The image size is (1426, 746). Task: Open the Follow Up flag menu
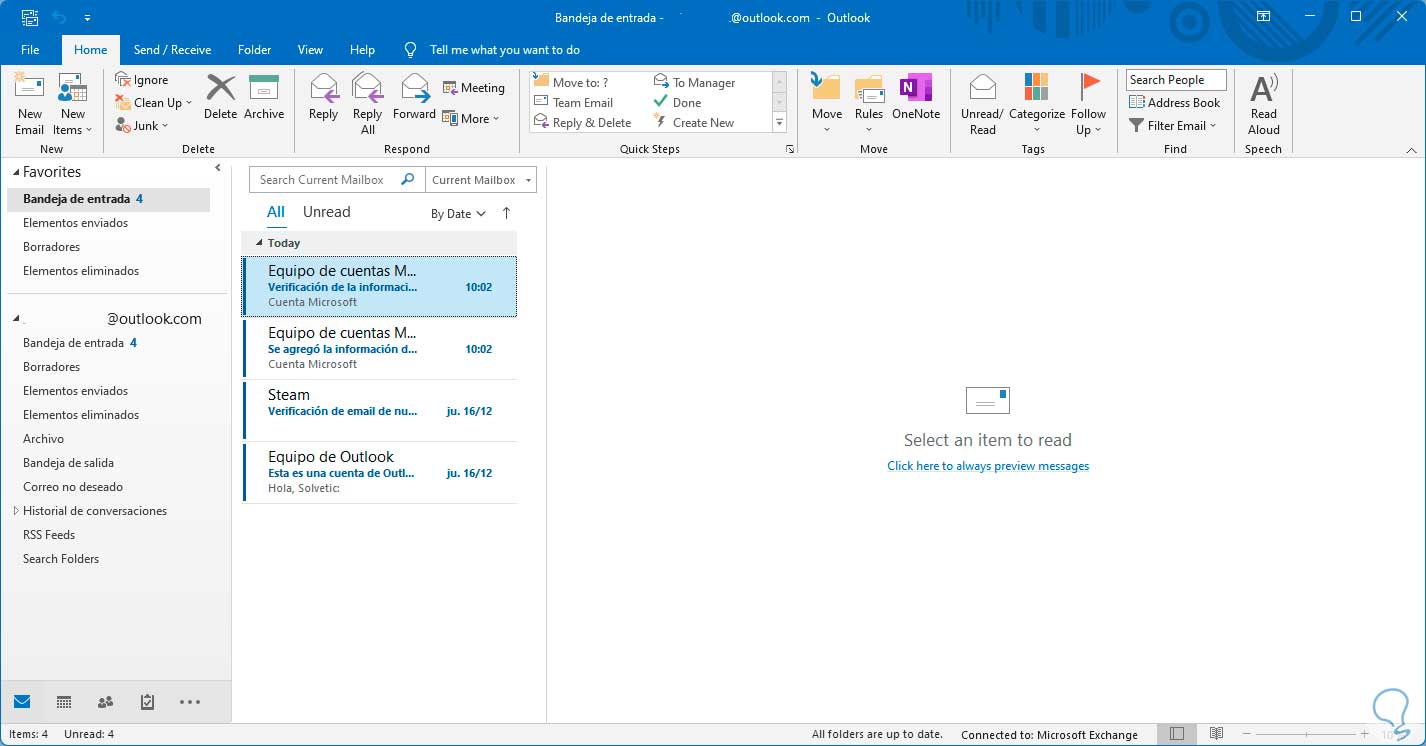(1089, 104)
